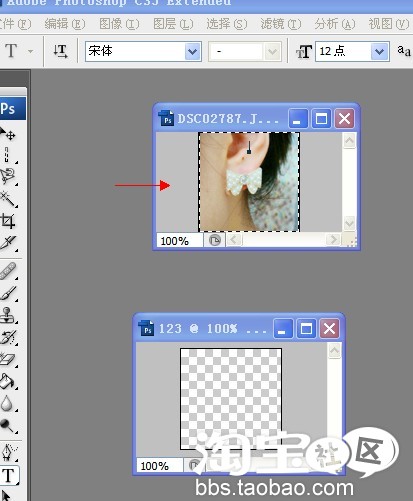Click the font size TT icon
Image resolution: width=413 pixels, height=501 pixels.
(x=304, y=52)
